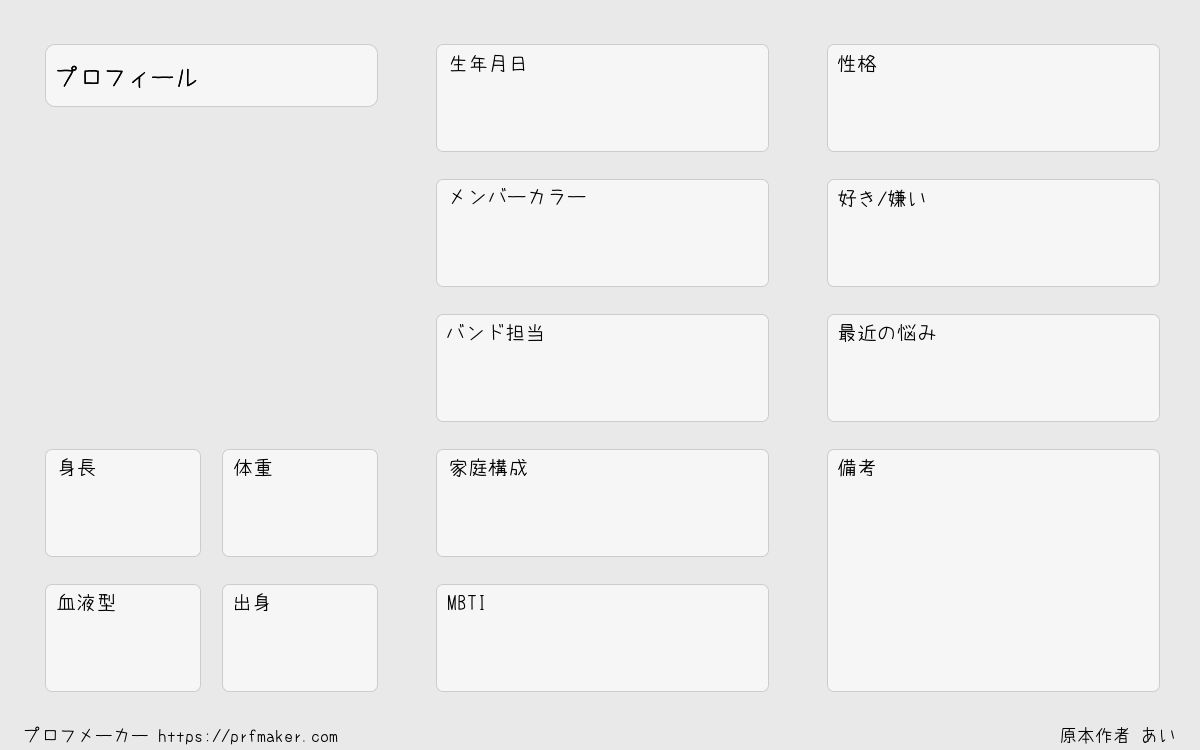Select the 出身 field
The width and height of the screenshot is (1200, 750).
[x=300, y=638]
